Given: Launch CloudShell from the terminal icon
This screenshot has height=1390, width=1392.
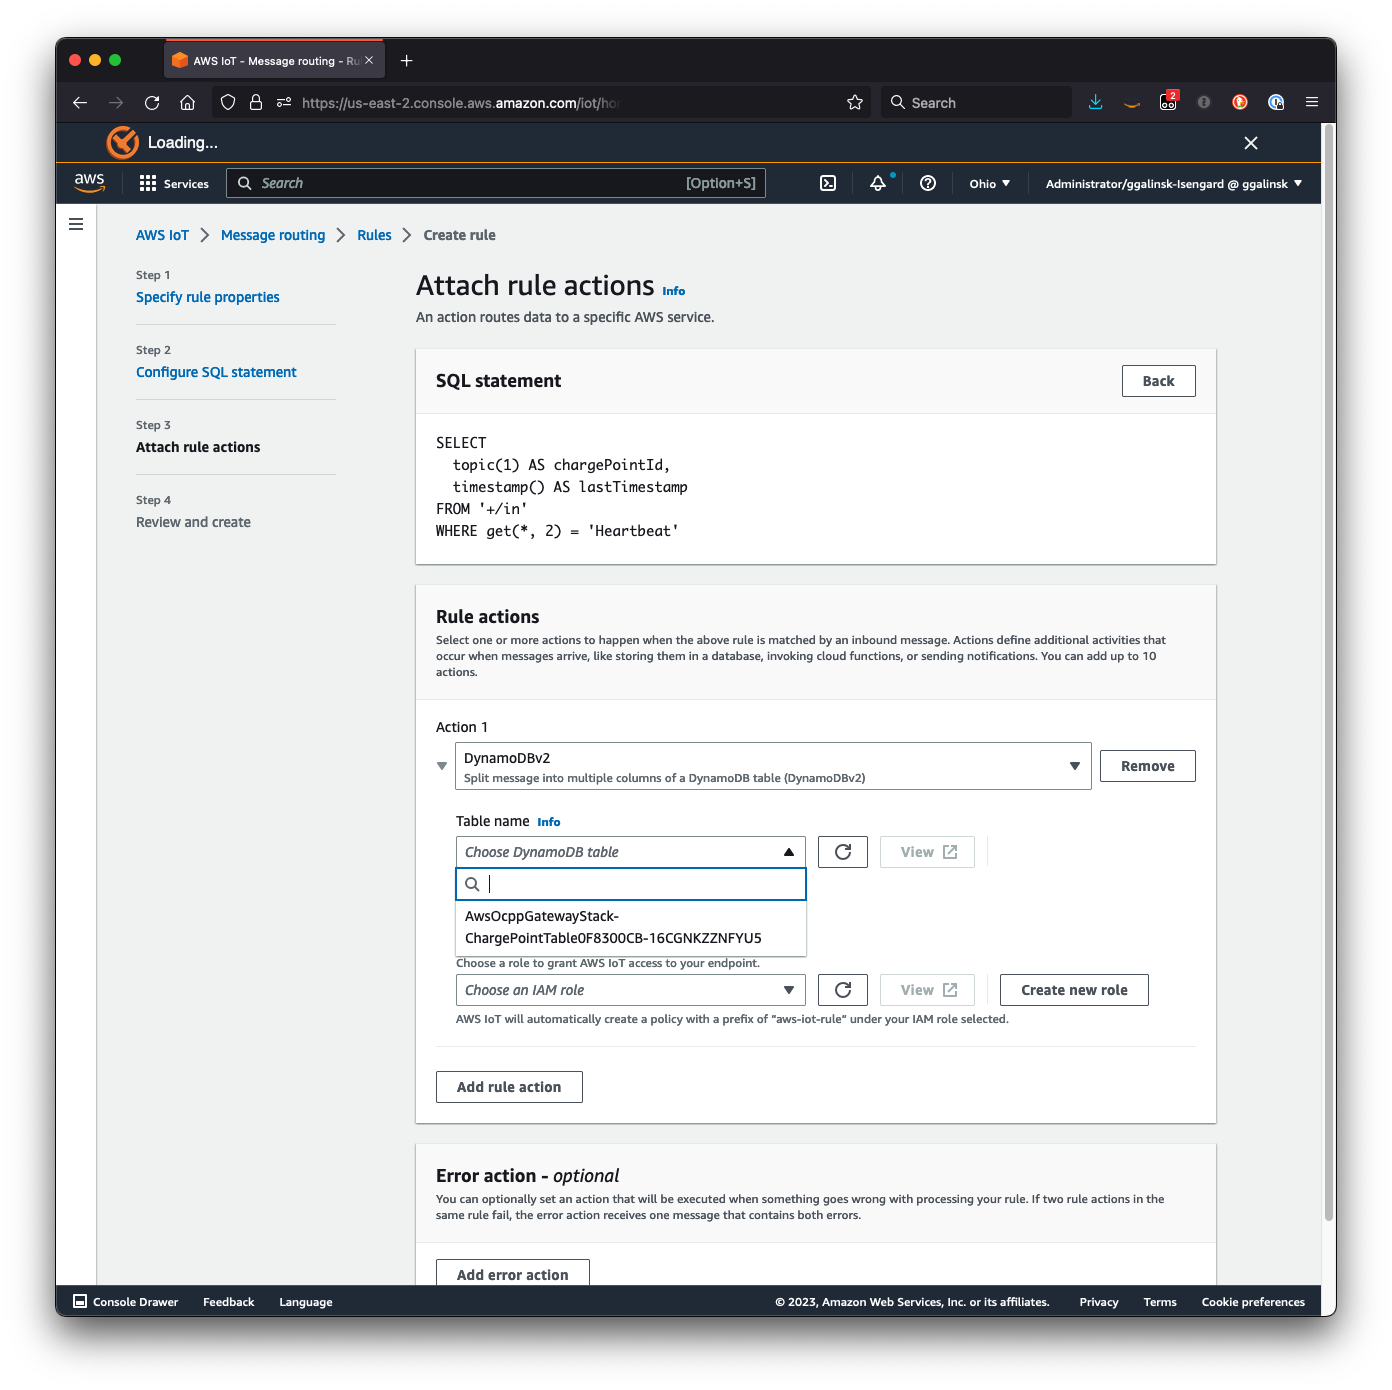Looking at the screenshot, I should [x=827, y=183].
